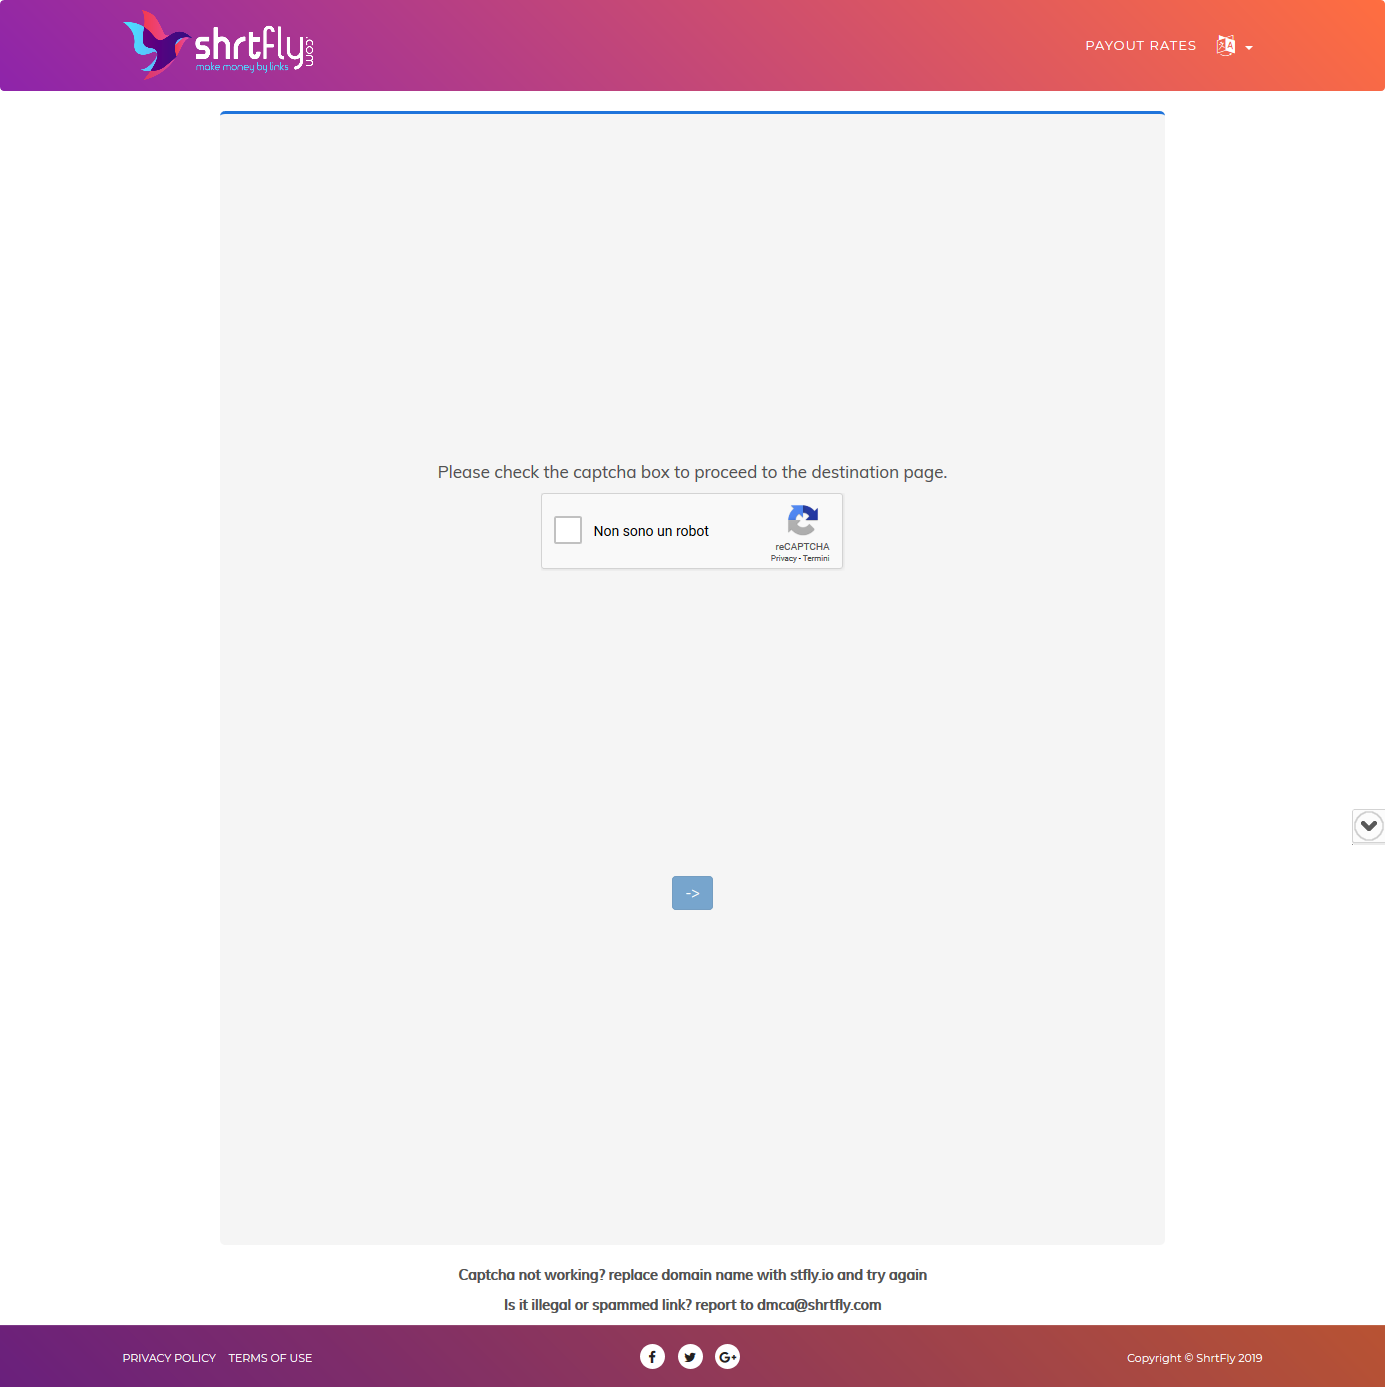The width and height of the screenshot is (1385, 1387).
Task: Open the reCAPTCHA Termini link
Action: [x=816, y=559]
